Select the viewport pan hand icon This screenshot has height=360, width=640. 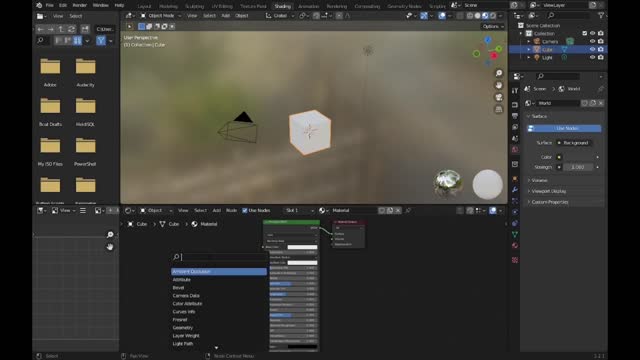pos(499,85)
